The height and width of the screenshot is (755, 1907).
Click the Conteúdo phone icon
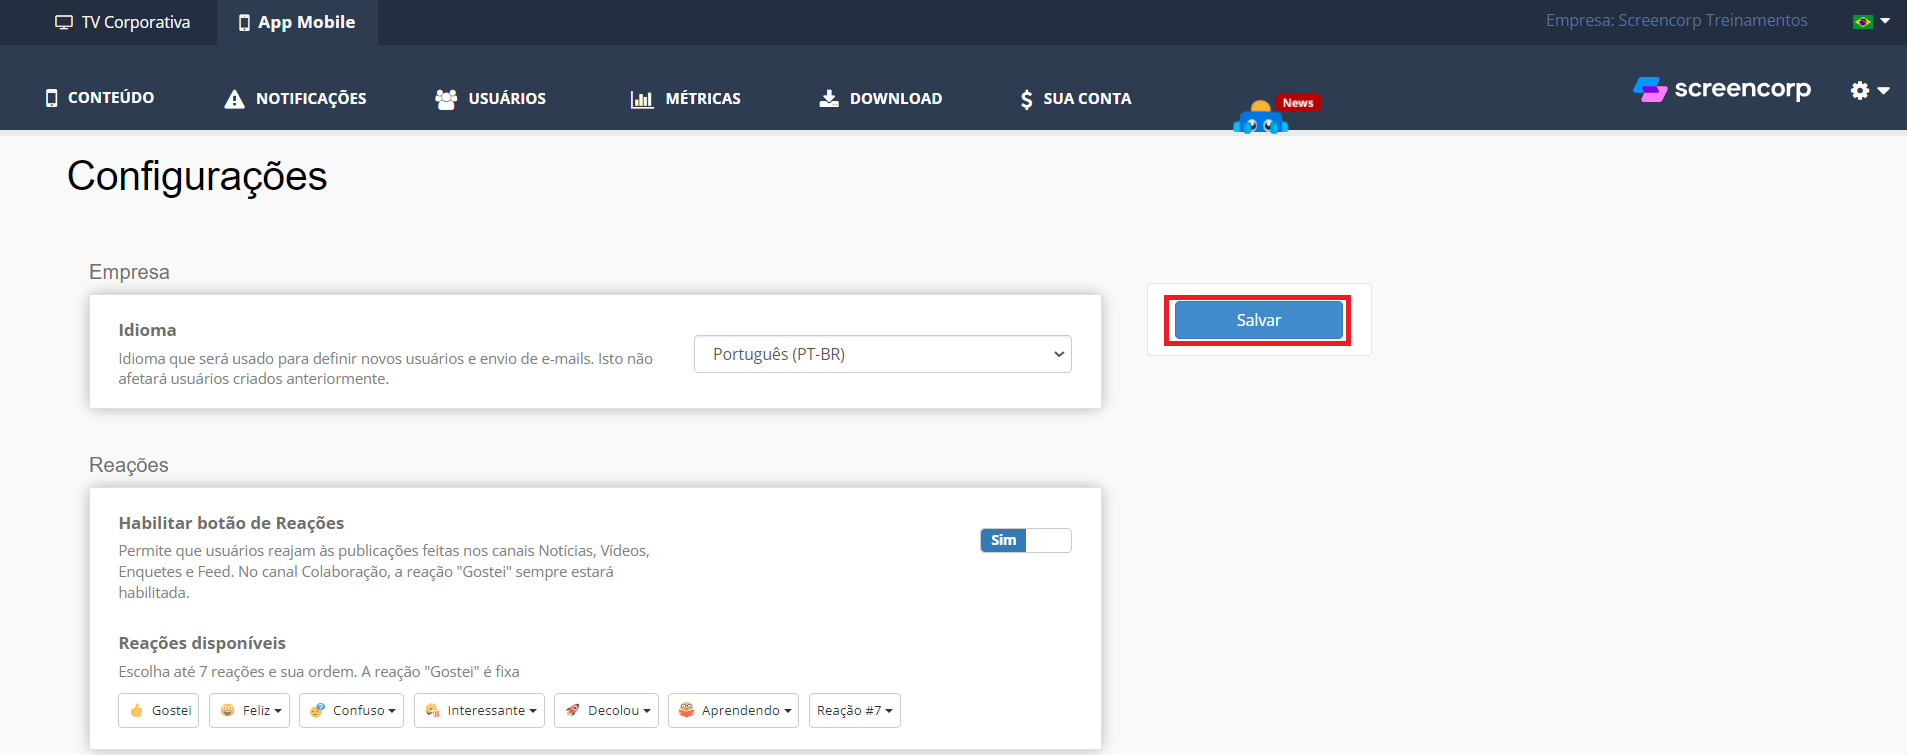tap(52, 98)
